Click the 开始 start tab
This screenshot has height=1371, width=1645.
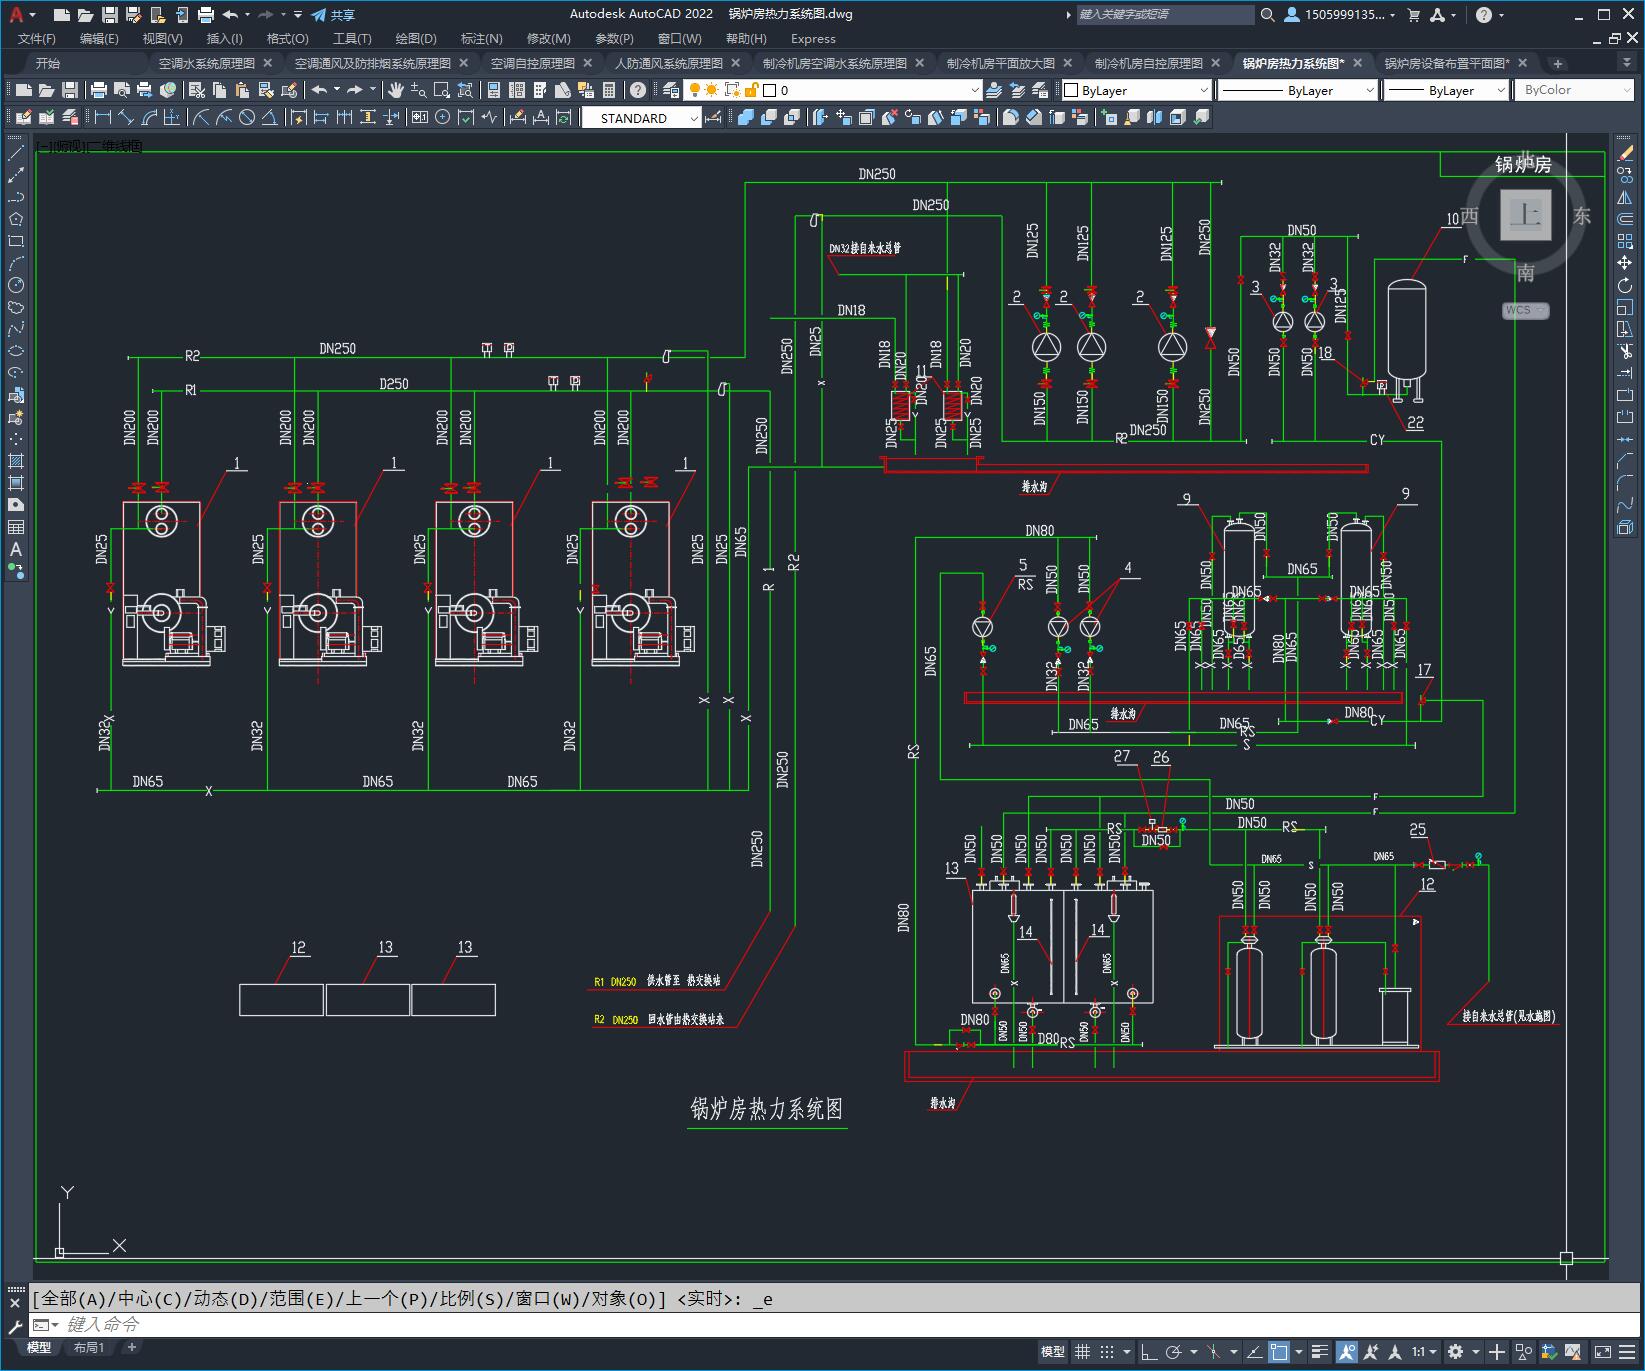click(48, 63)
